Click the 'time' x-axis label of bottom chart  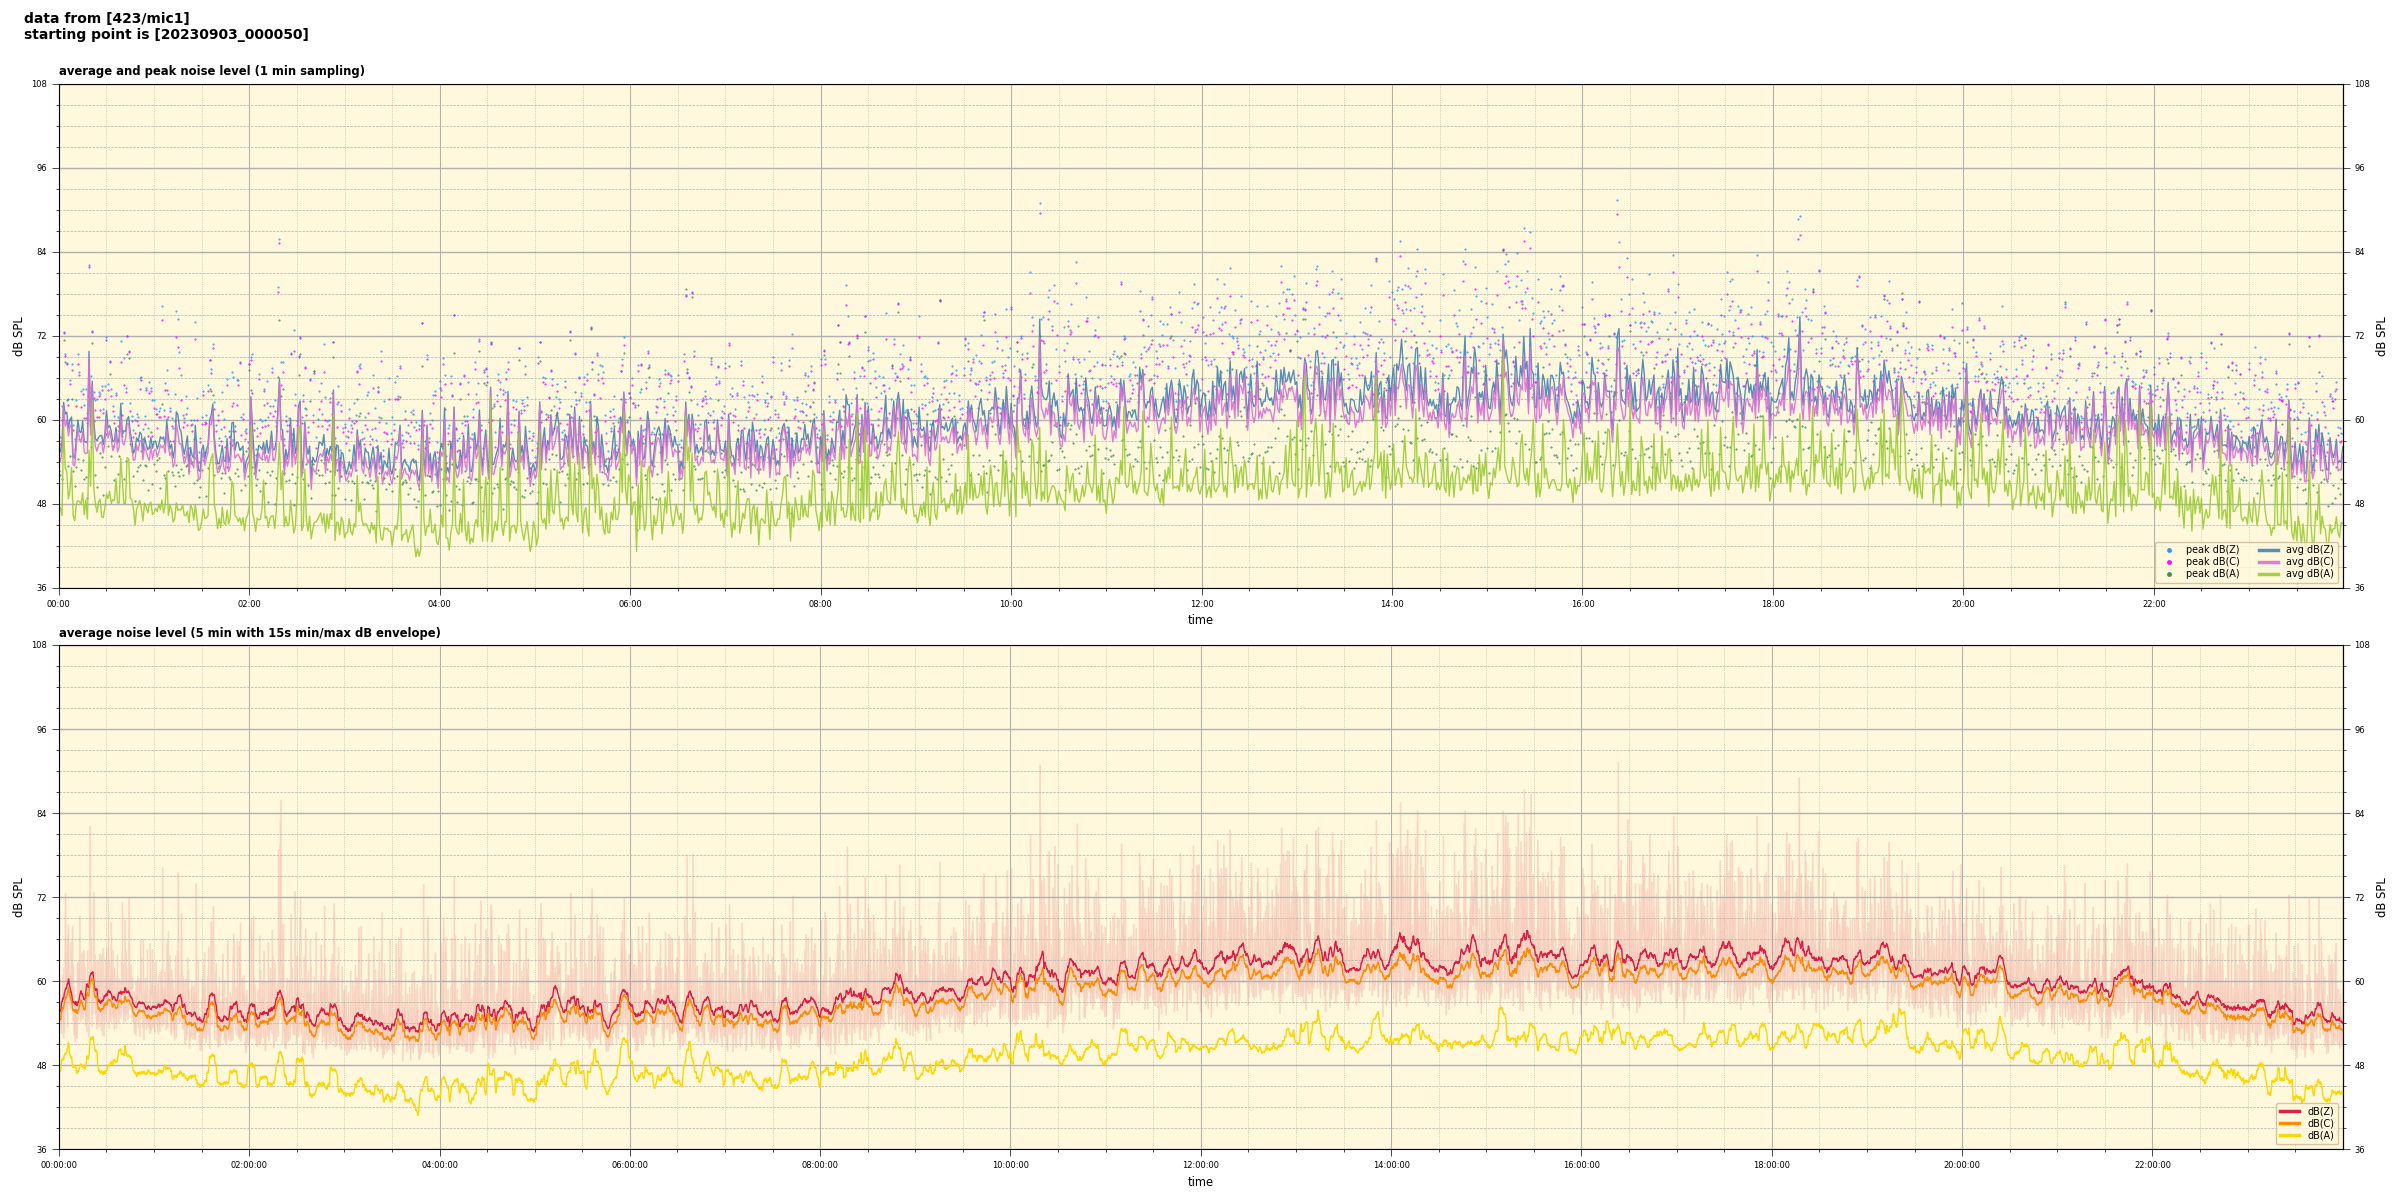coord(1200,1182)
